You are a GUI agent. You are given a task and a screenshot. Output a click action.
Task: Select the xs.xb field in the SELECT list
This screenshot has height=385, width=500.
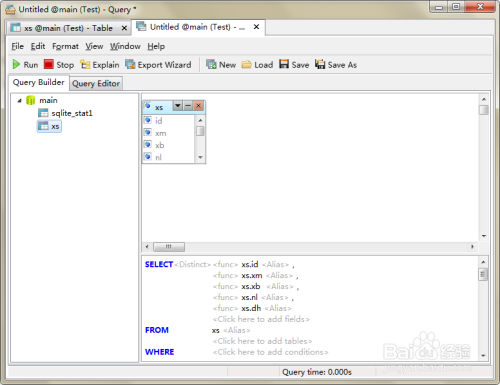(x=251, y=286)
